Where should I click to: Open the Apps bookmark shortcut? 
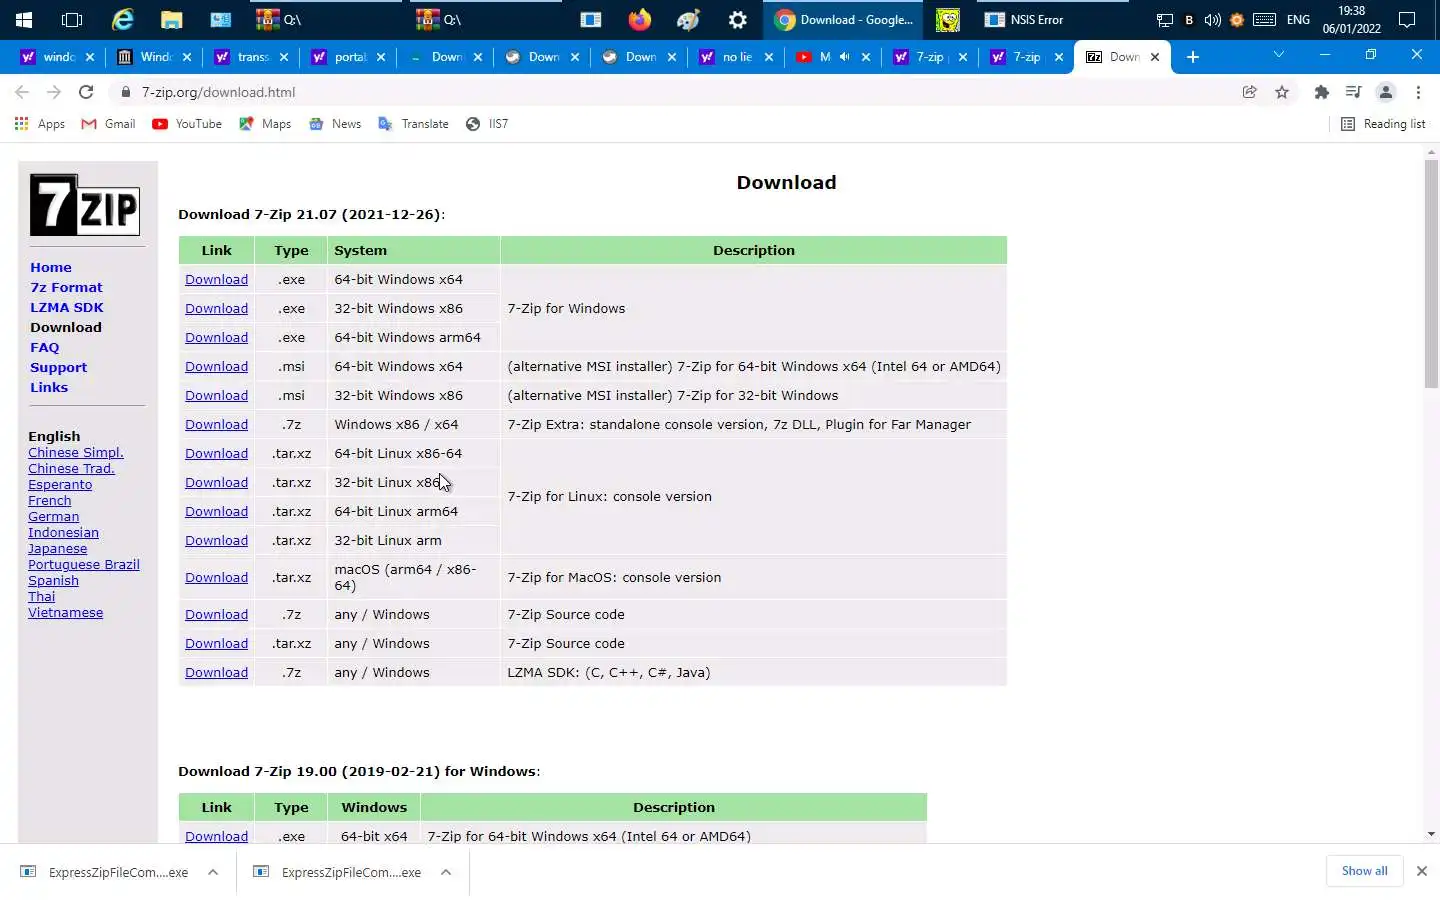click(x=40, y=124)
